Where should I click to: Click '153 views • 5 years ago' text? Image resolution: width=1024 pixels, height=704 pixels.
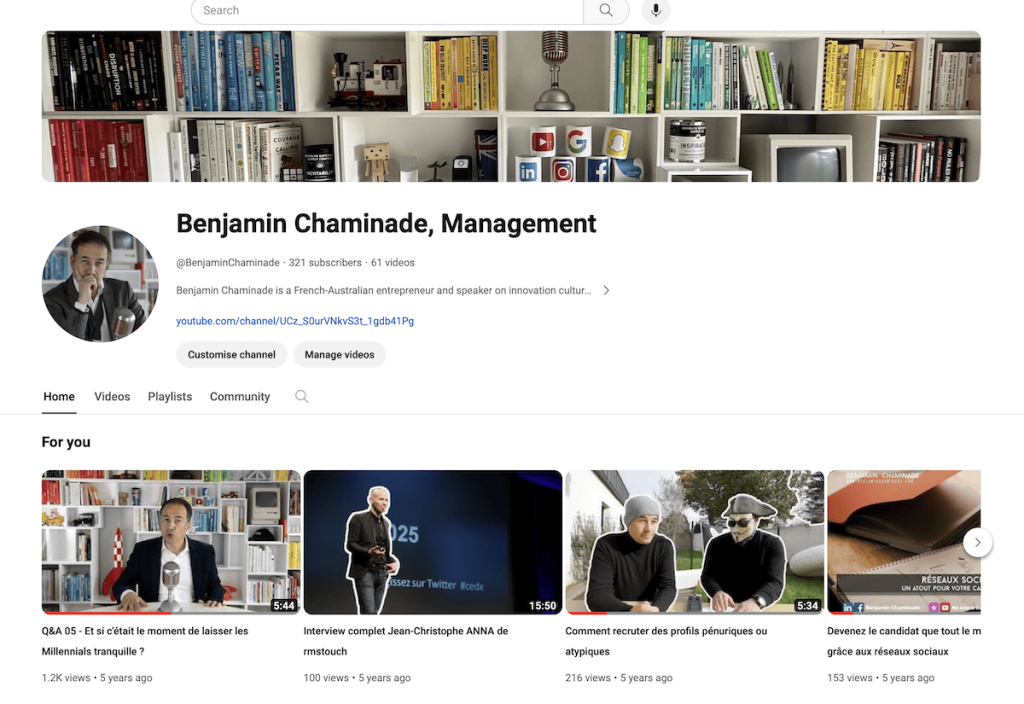881,678
